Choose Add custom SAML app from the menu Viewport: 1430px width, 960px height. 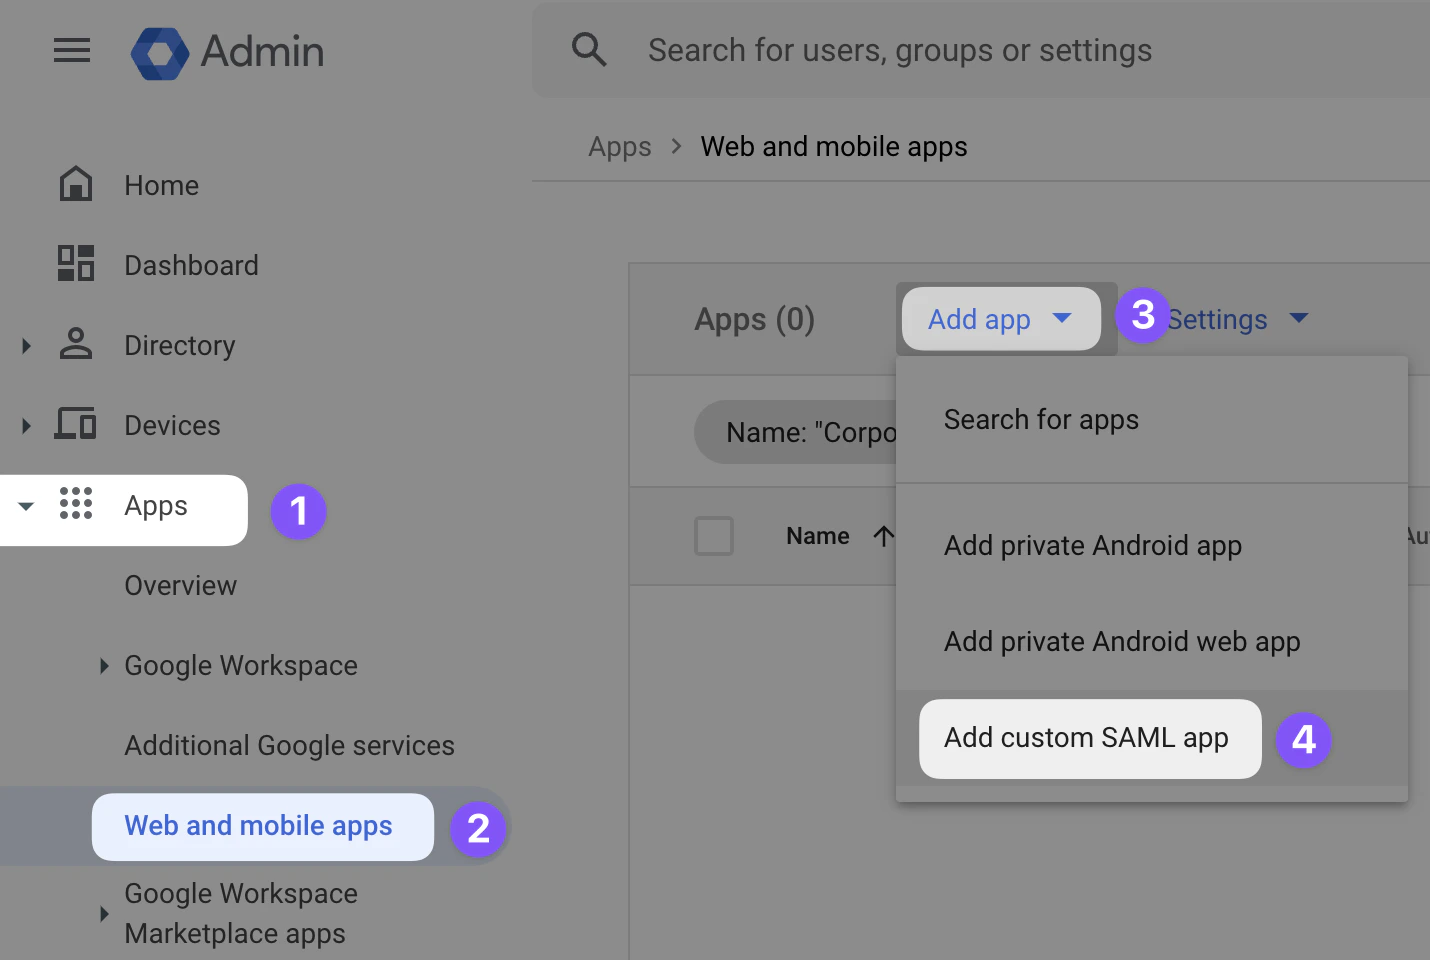(1085, 738)
